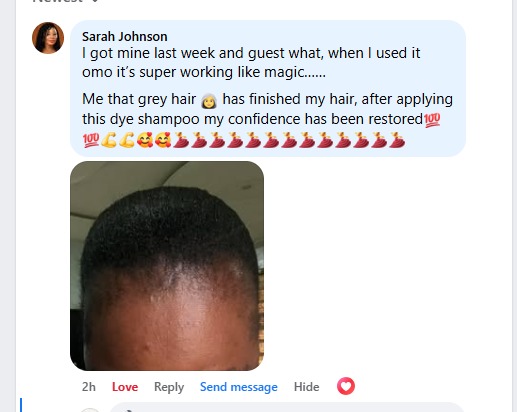Click the 100 emoji beginning the emoji row
Viewport: 517px width, 412px height.
point(91,140)
